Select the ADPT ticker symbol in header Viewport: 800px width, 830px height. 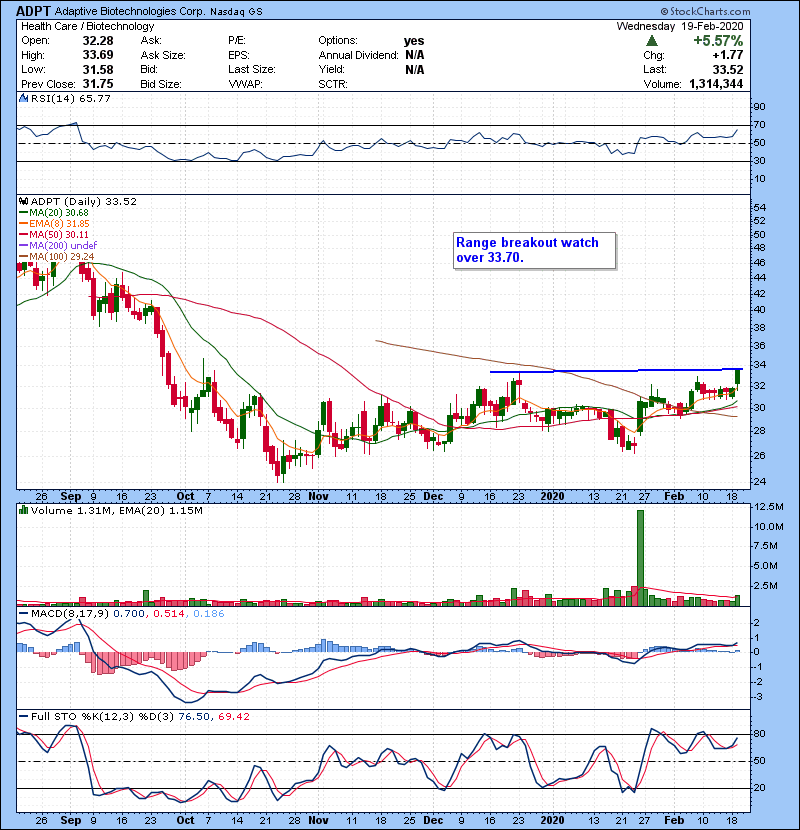click(34, 11)
